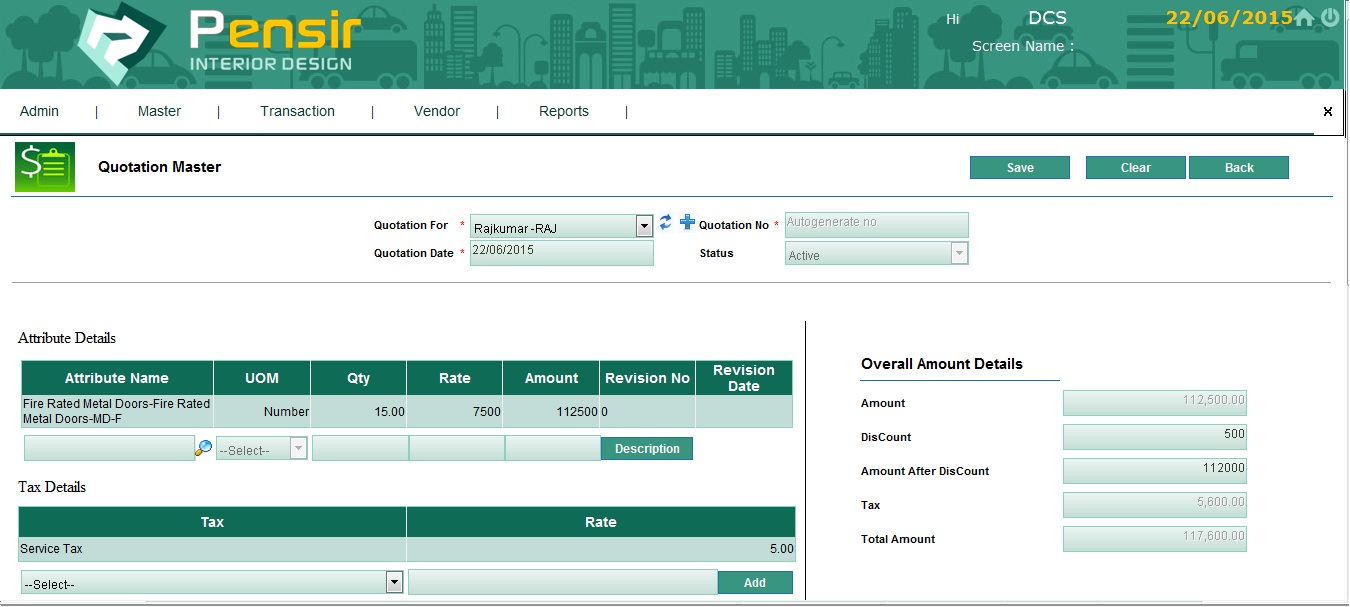1350x607 pixels.
Task: Open the Quotation For dropdown
Action: point(644,227)
